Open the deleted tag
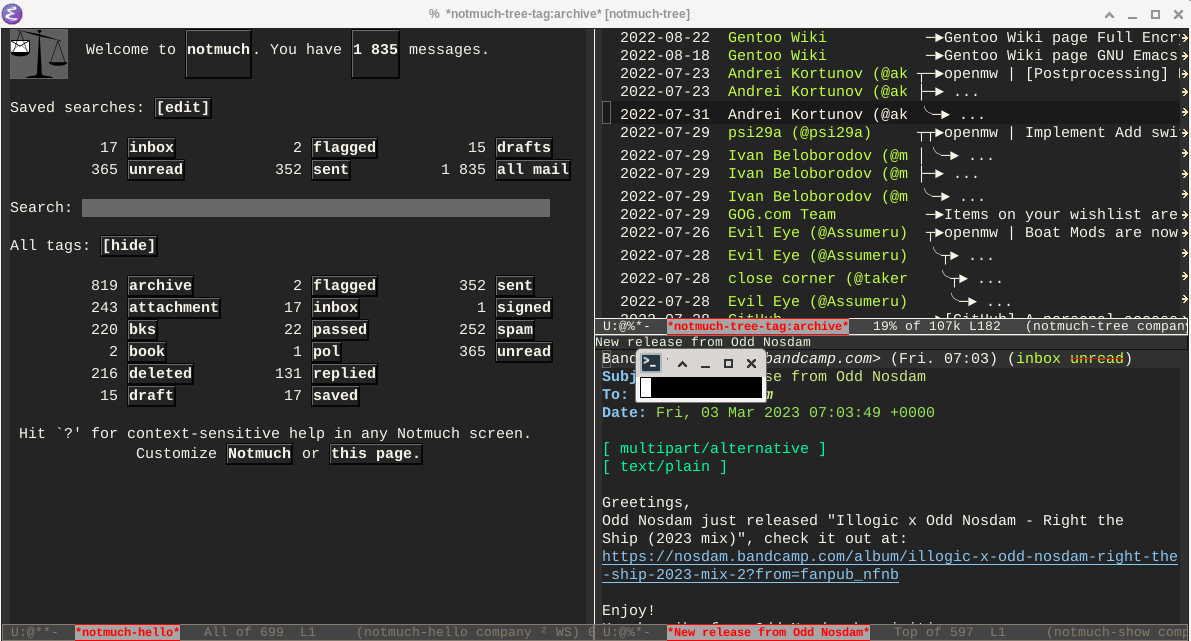This screenshot has width=1191, height=641. click(160, 374)
